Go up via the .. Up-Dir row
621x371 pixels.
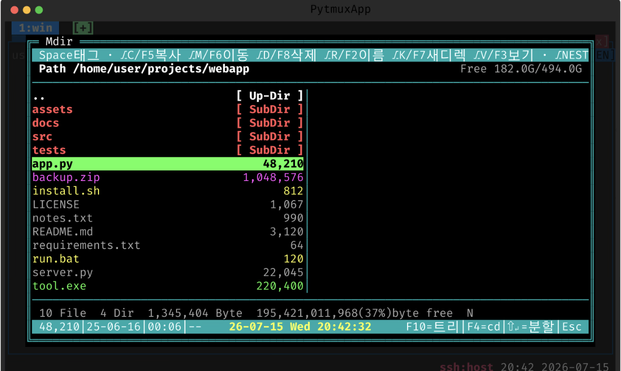click(x=168, y=96)
